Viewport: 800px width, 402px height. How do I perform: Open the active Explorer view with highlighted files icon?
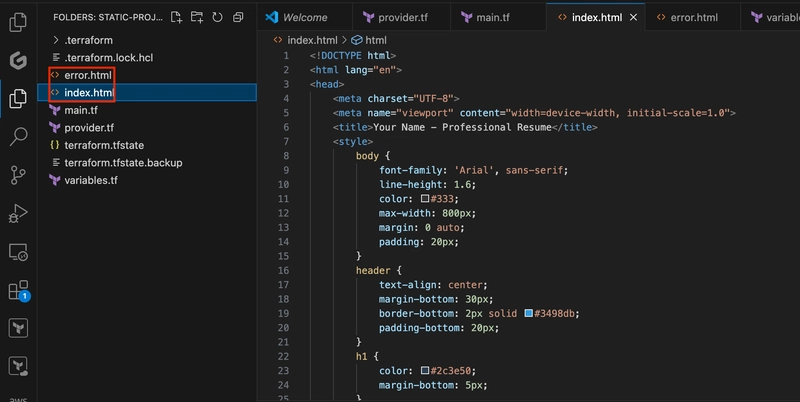[x=18, y=98]
